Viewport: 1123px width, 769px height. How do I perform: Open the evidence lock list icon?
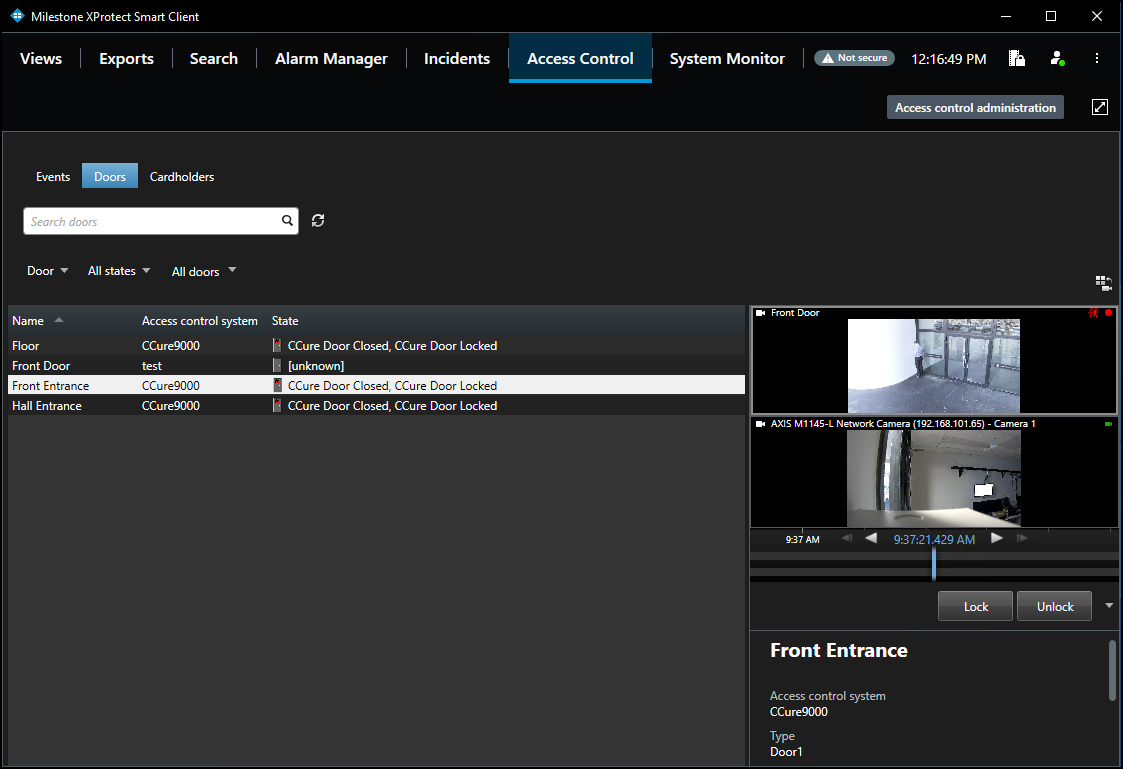[x=1016, y=59]
